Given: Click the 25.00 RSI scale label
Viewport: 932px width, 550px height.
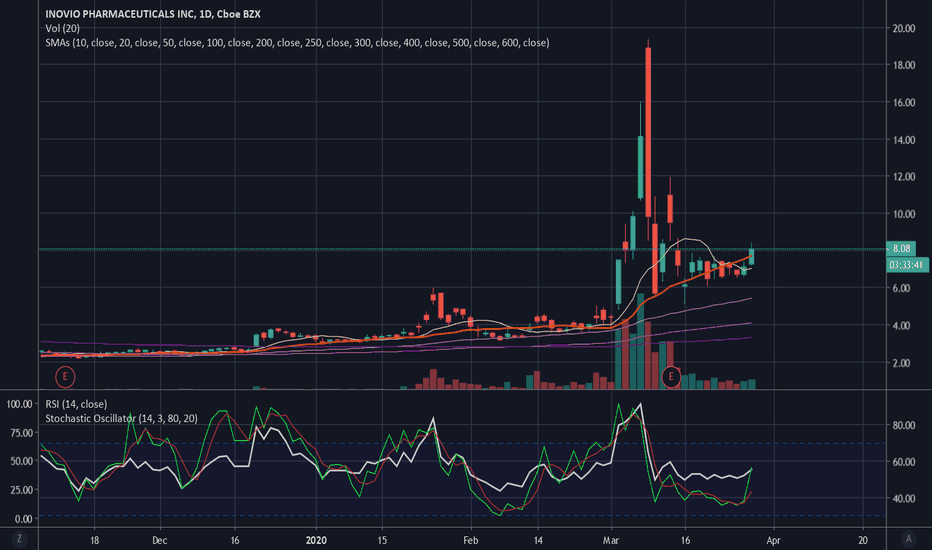Looking at the screenshot, I should pos(21,489).
